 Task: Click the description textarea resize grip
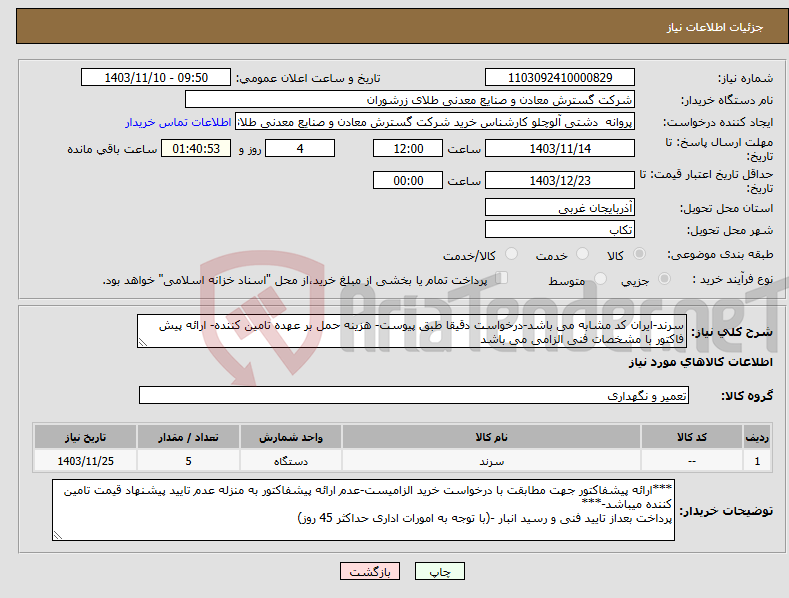tap(142, 343)
